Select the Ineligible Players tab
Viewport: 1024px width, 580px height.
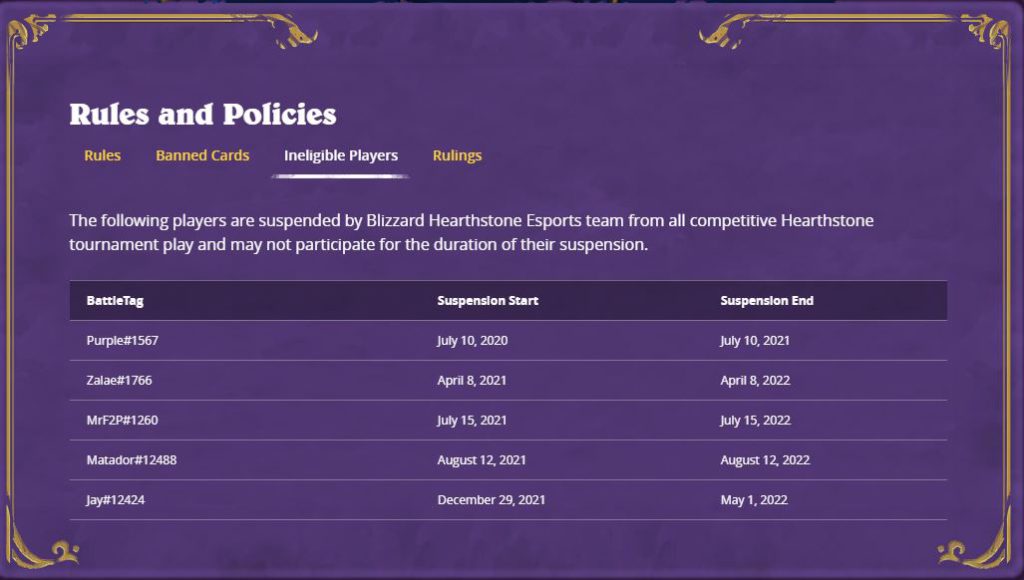click(x=340, y=155)
